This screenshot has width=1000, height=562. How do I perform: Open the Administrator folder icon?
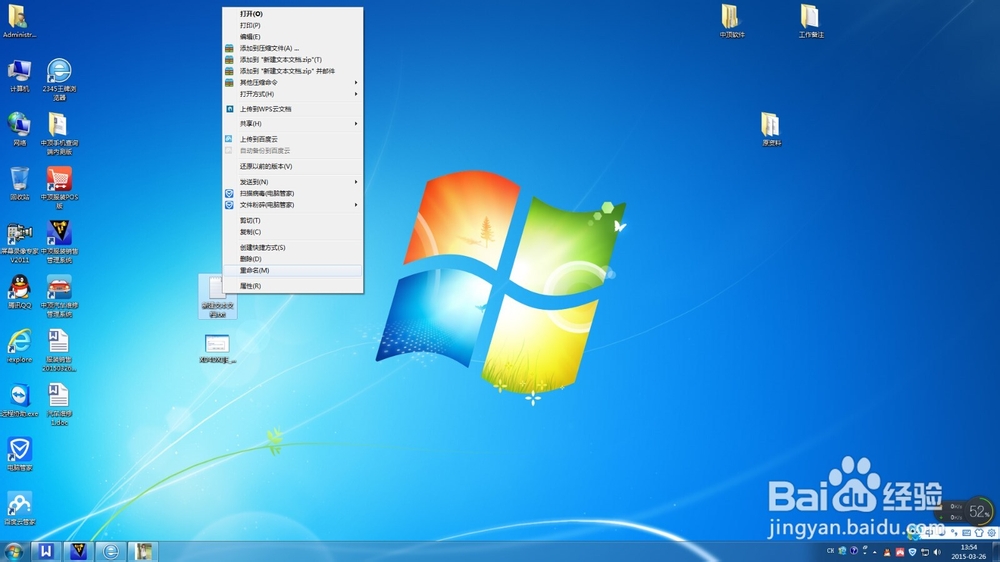pyautogui.click(x=19, y=20)
